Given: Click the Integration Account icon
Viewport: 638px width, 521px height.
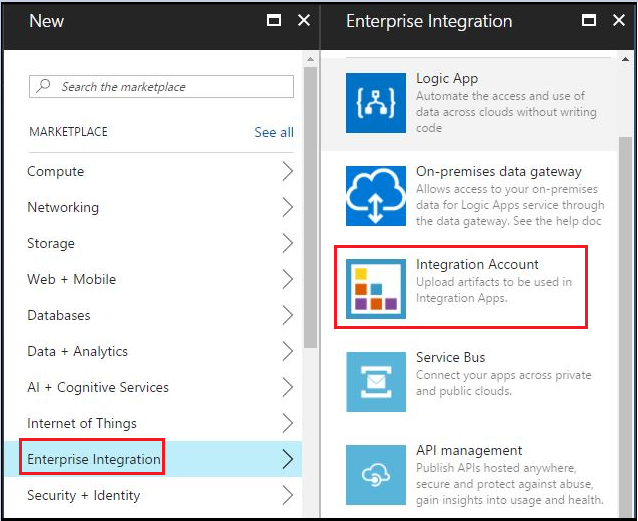Looking at the screenshot, I should tap(376, 289).
